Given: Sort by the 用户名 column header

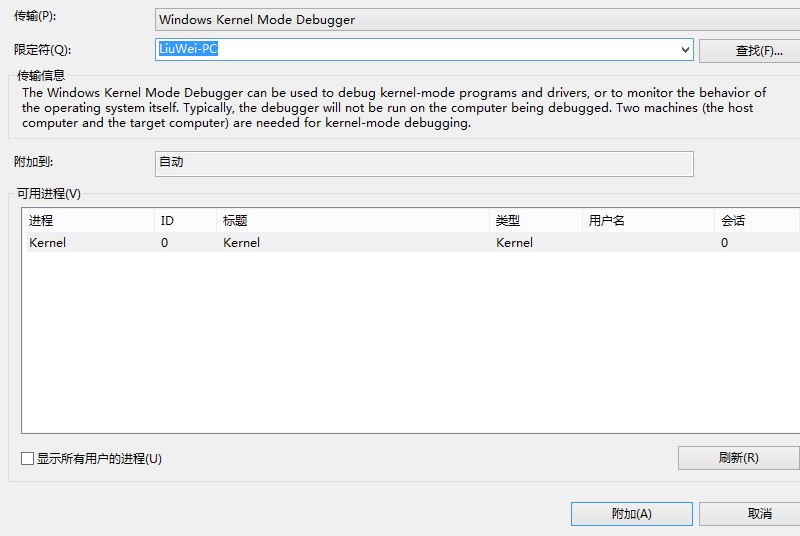Looking at the screenshot, I should click(648, 220).
